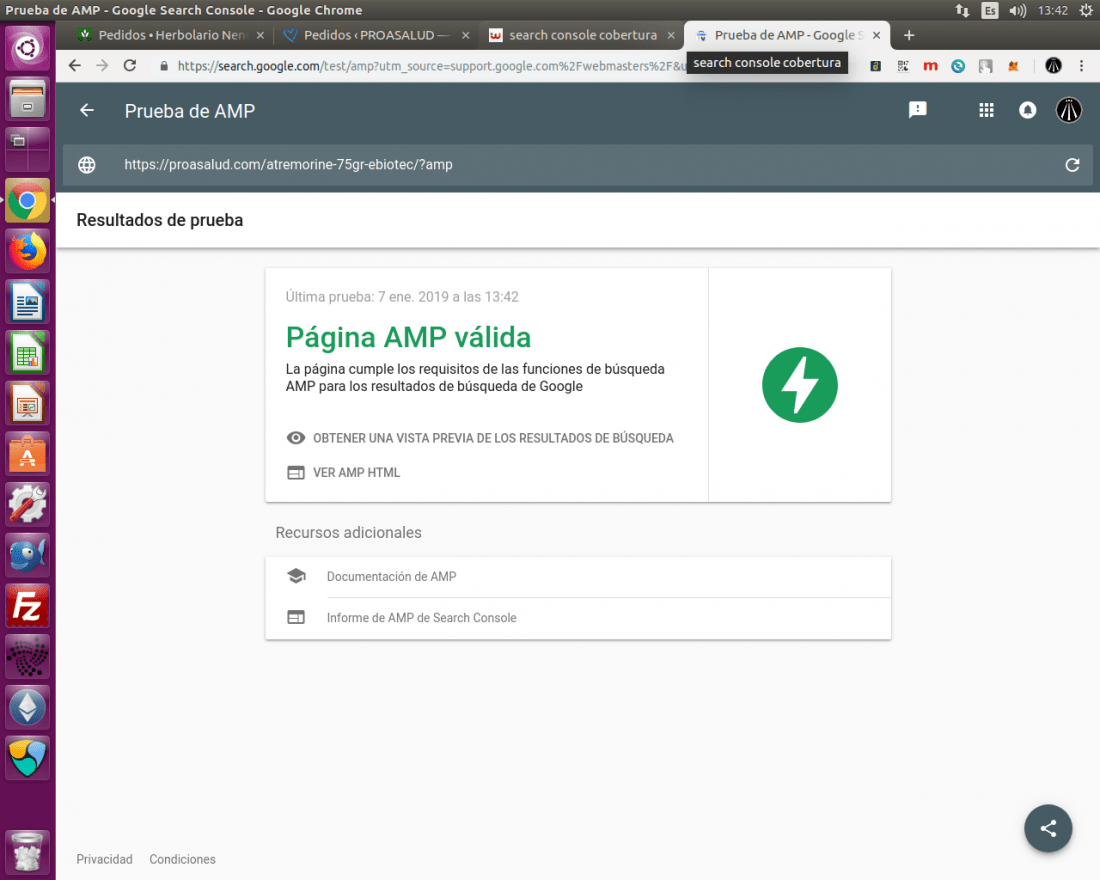The height and width of the screenshot is (880, 1100).
Task: Click the graduation cap documentation icon
Action: [296, 576]
